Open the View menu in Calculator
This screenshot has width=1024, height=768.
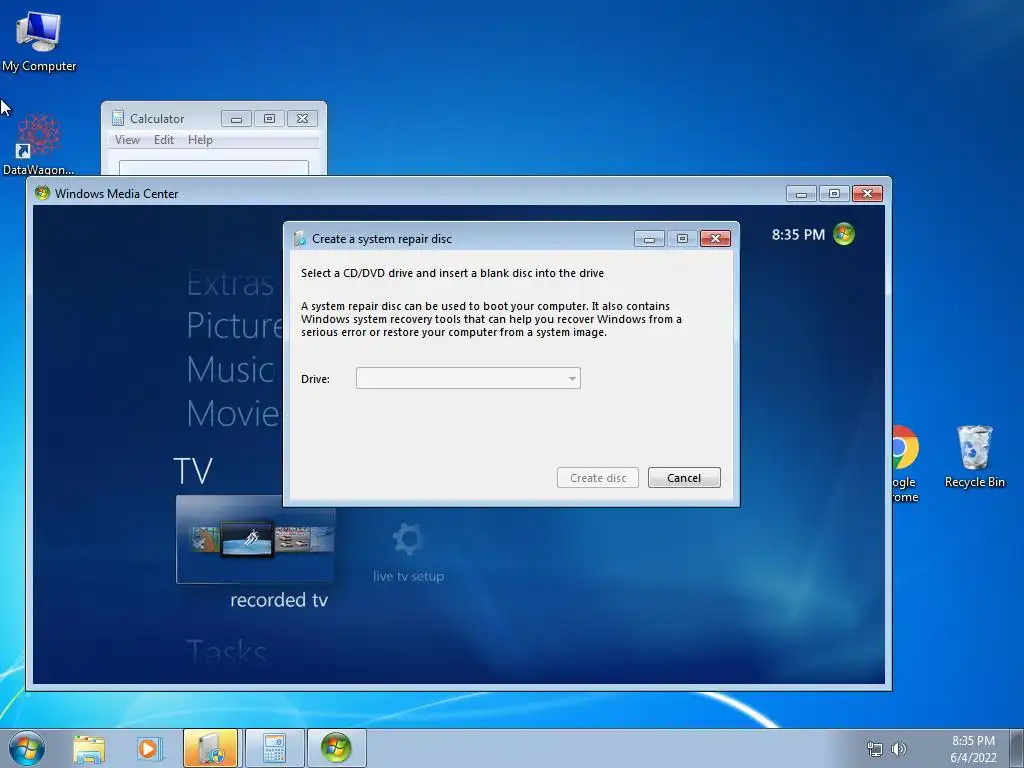point(127,140)
